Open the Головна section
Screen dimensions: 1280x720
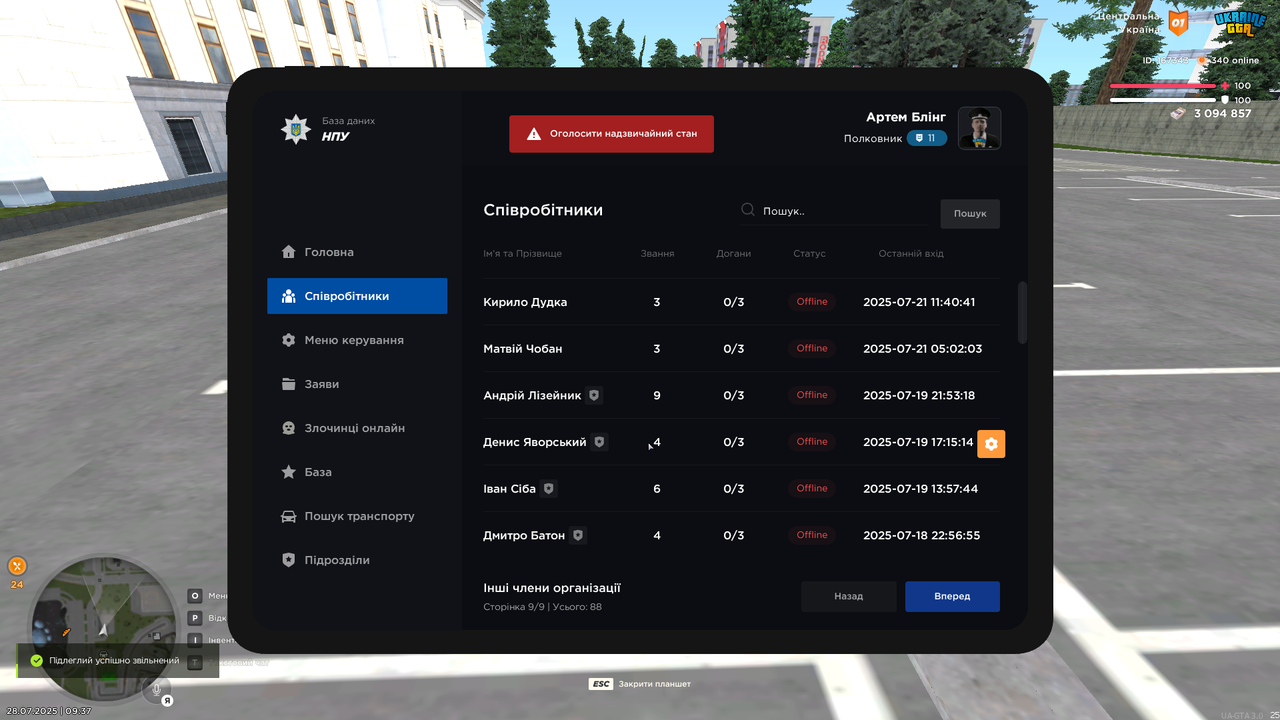[357, 252]
